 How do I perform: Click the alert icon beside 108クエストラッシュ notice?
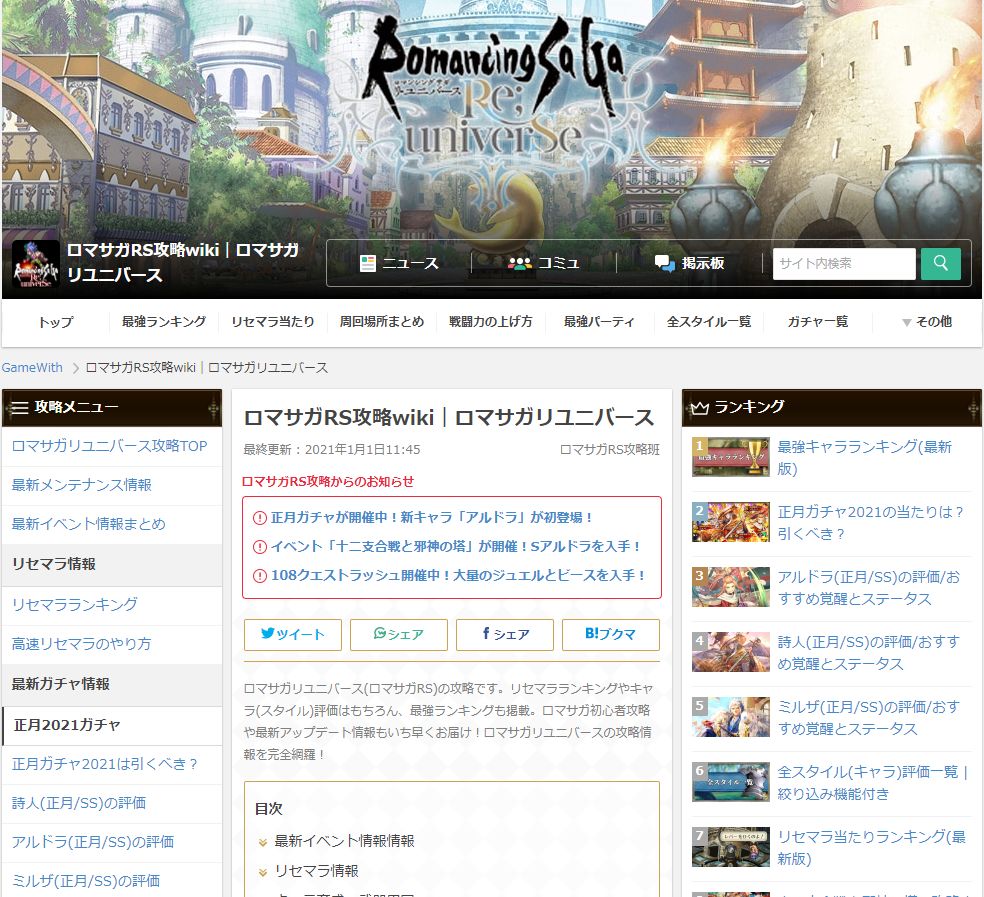tap(260, 576)
